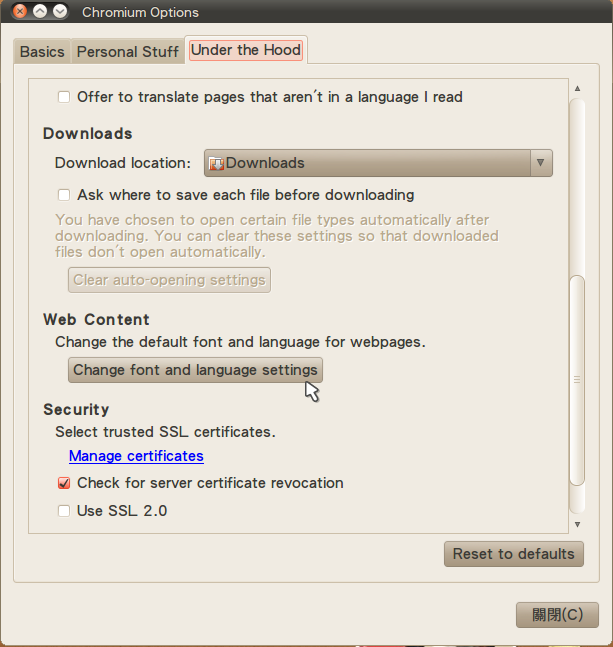Open the Download location dropdown

pyautogui.click(x=378, y=163)
